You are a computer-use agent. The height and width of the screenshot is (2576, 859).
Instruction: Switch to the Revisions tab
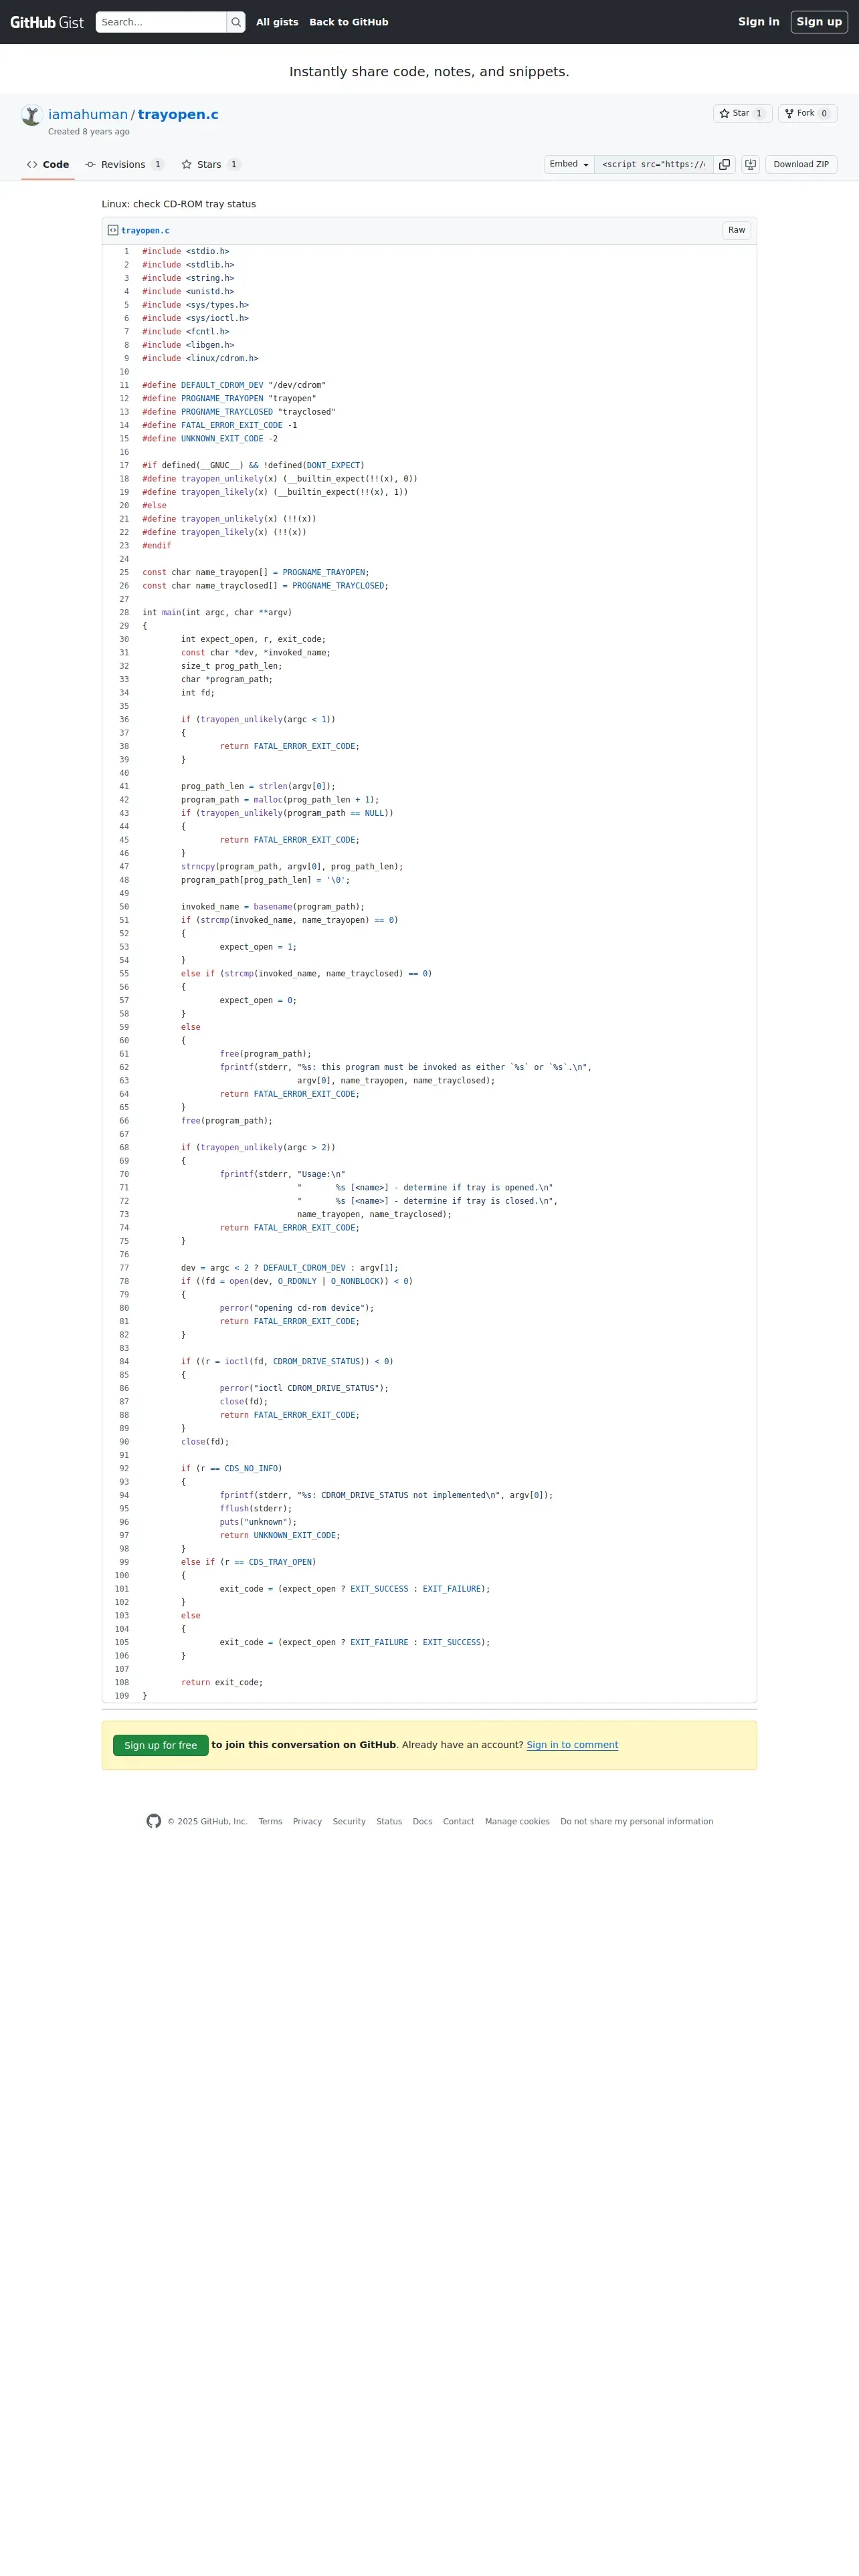click(124, 165)
